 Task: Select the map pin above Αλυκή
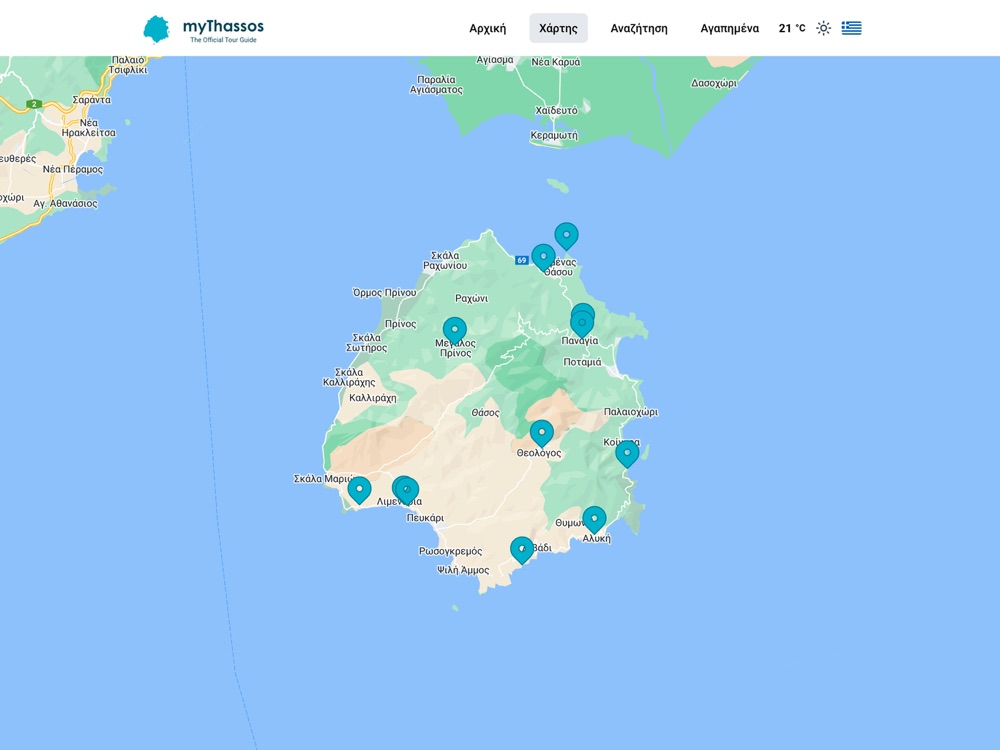594,520
